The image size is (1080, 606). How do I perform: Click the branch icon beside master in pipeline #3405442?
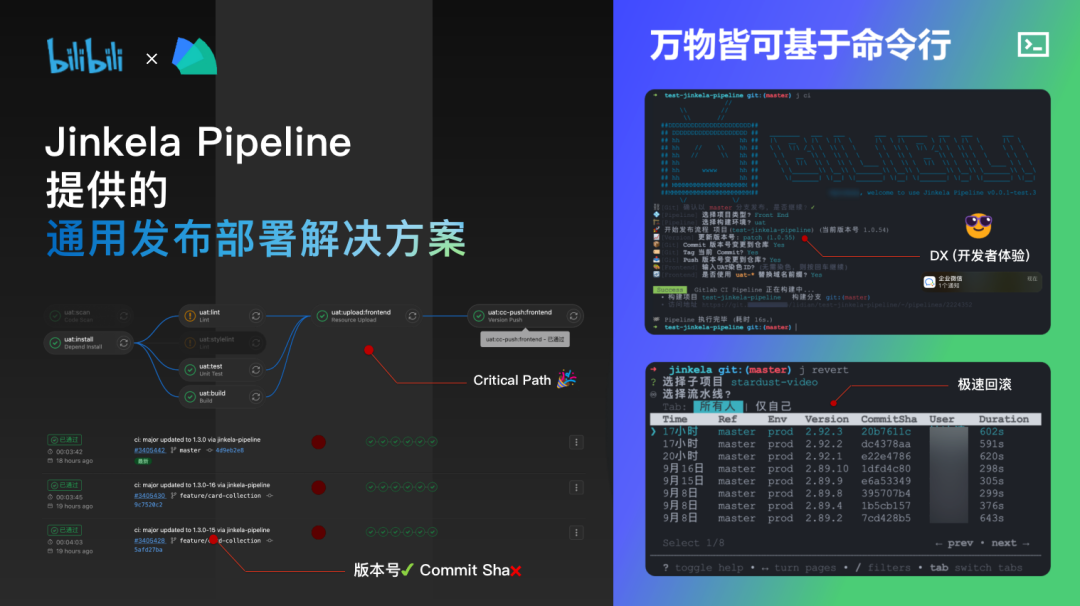(x=174, y=450)
